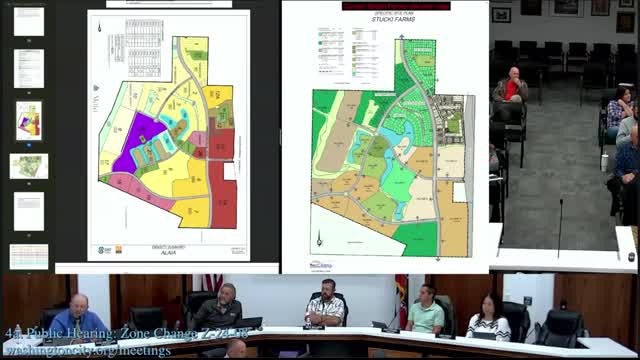Click the red banner above Stucki Farms page
Image resolution: width=640 pixels, height=360 pixels.
396,6
